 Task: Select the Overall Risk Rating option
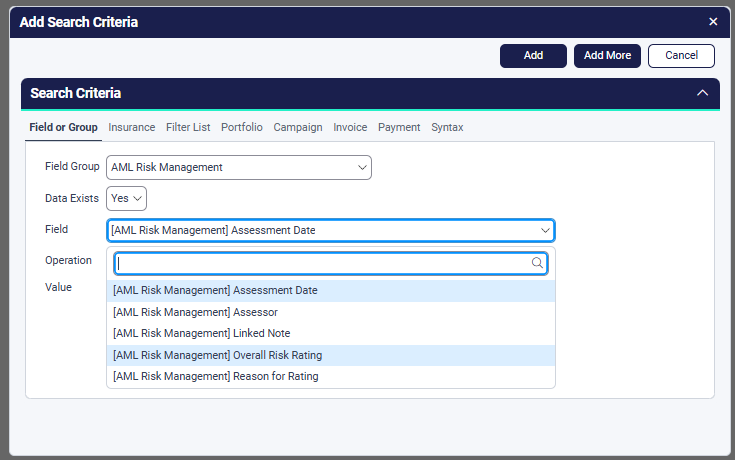(331, 355)
